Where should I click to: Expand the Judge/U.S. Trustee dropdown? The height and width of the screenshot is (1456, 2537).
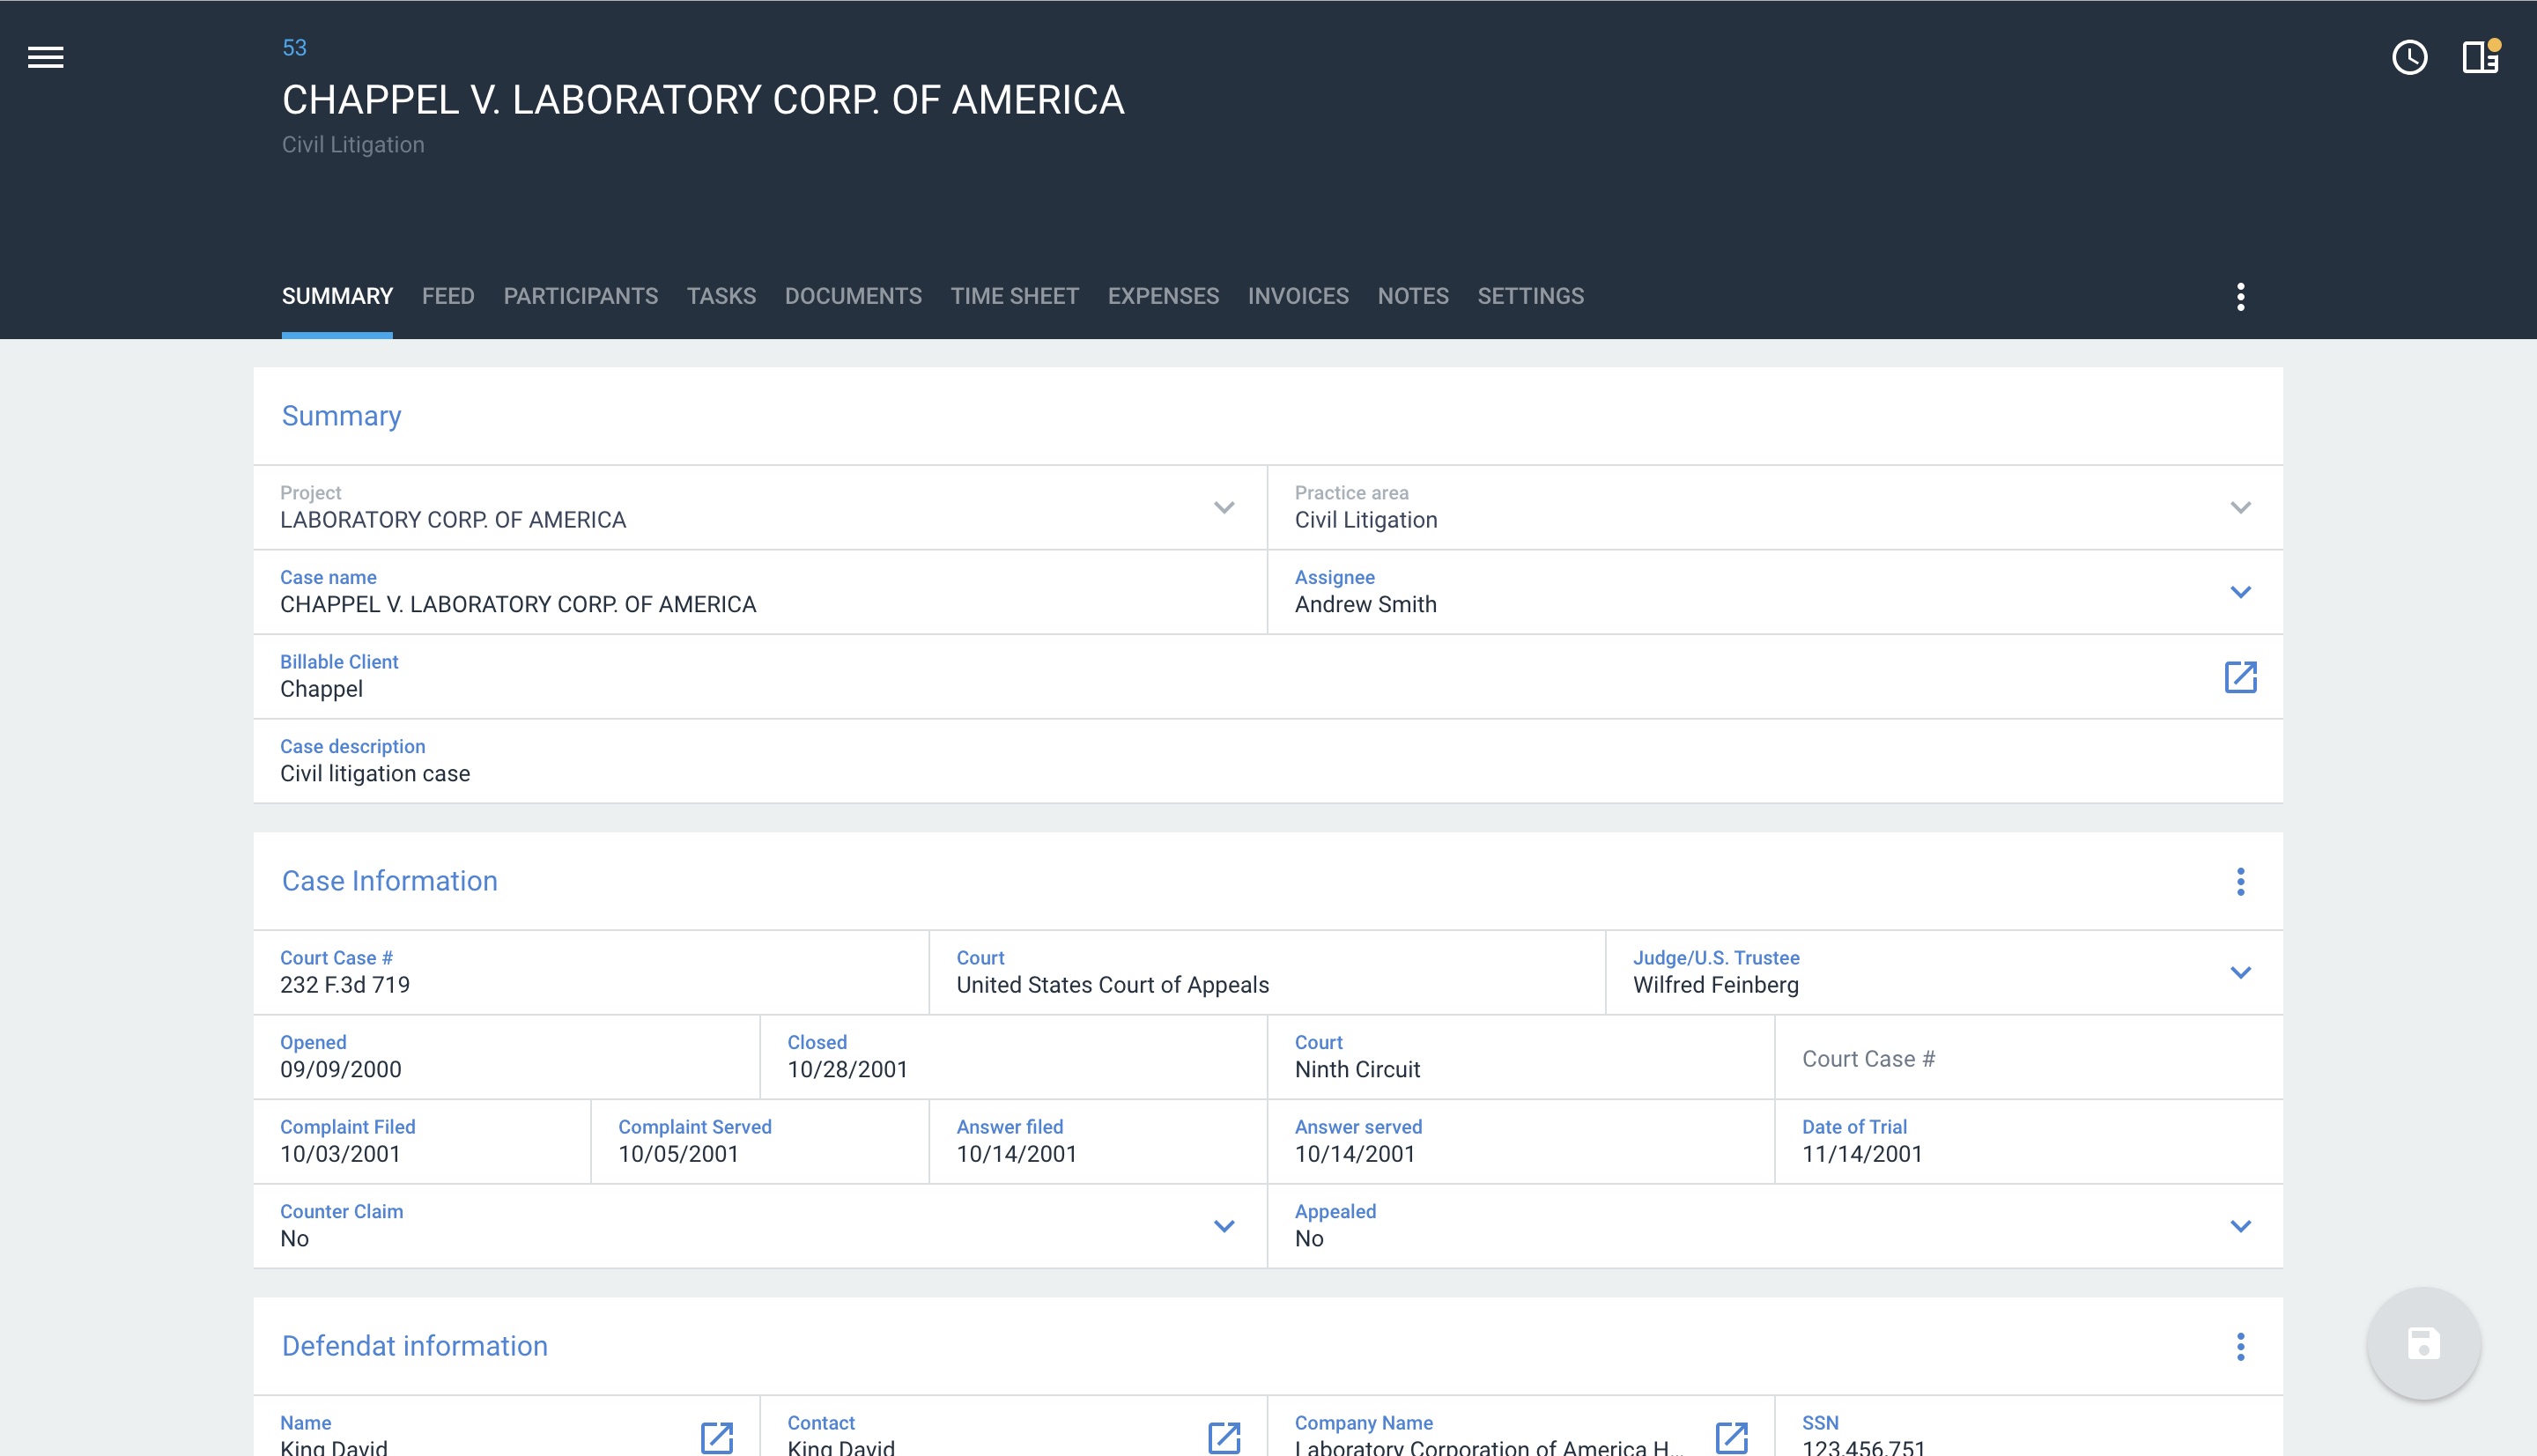coord(2240,973)
